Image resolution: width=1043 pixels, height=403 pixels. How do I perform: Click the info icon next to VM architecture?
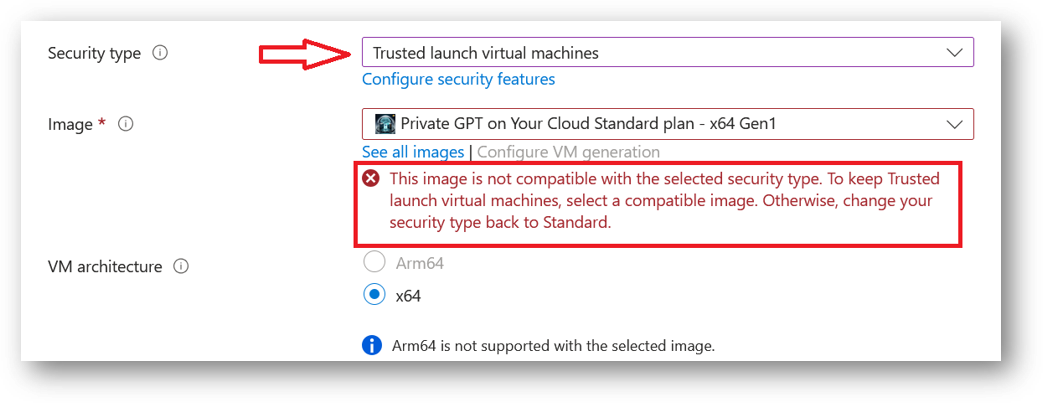click(181, 267)
